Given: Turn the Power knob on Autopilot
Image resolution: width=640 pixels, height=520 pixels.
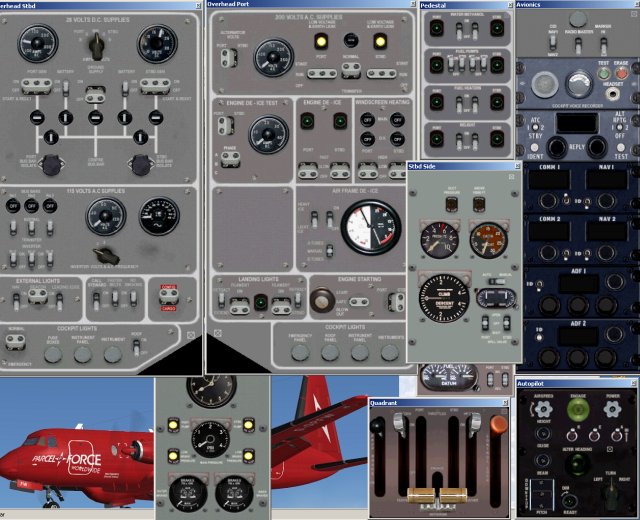Looking at the screenshot, I should (613, 409).
